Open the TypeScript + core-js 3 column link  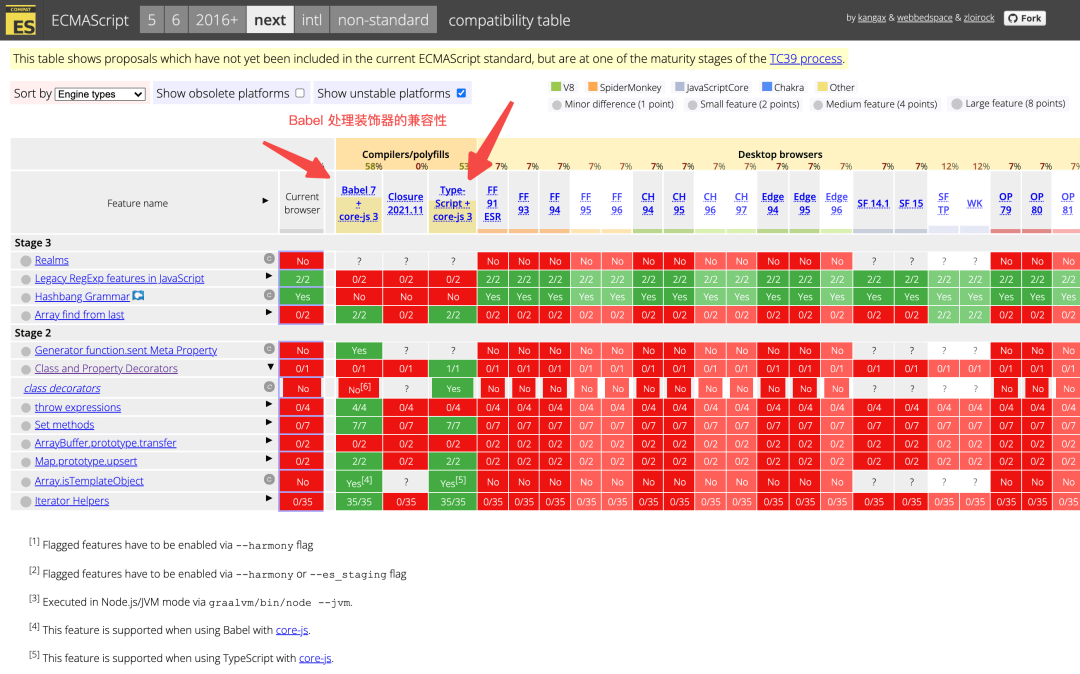453,203
